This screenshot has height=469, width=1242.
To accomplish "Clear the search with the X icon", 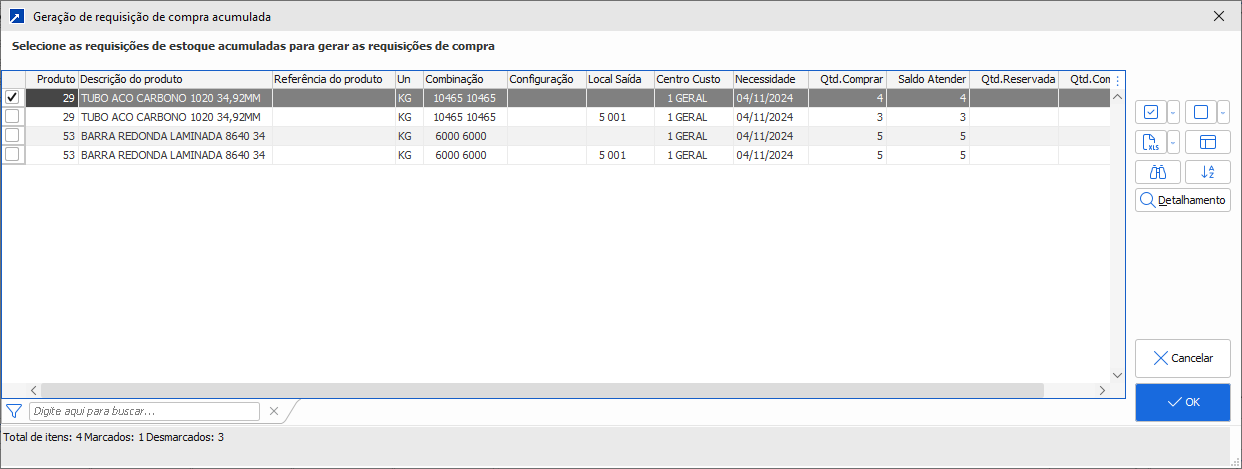I will [274, 411].
